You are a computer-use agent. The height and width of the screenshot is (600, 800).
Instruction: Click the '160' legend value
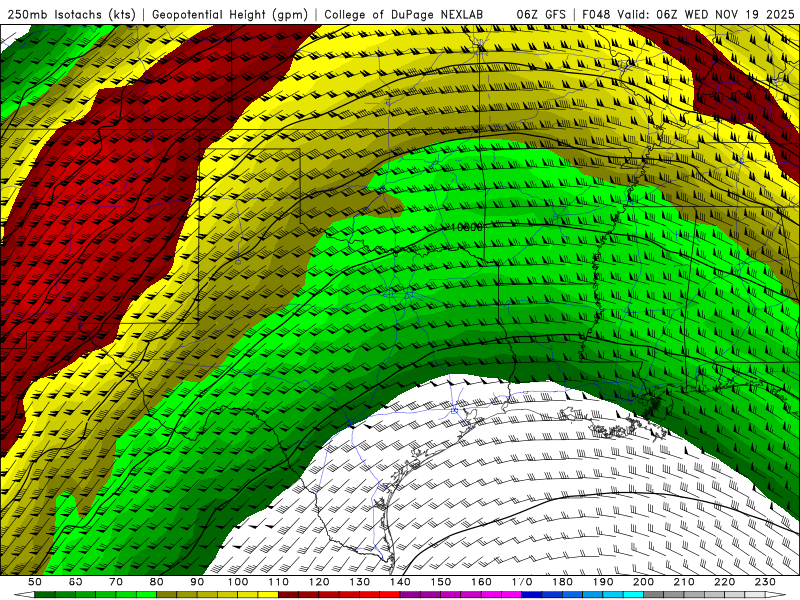point(481,582)
